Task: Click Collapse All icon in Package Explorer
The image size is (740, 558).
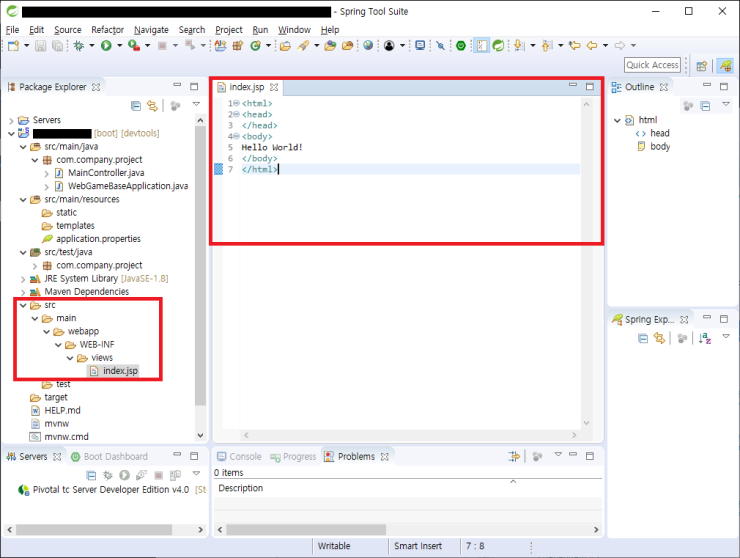Action: tap(136, 105)
